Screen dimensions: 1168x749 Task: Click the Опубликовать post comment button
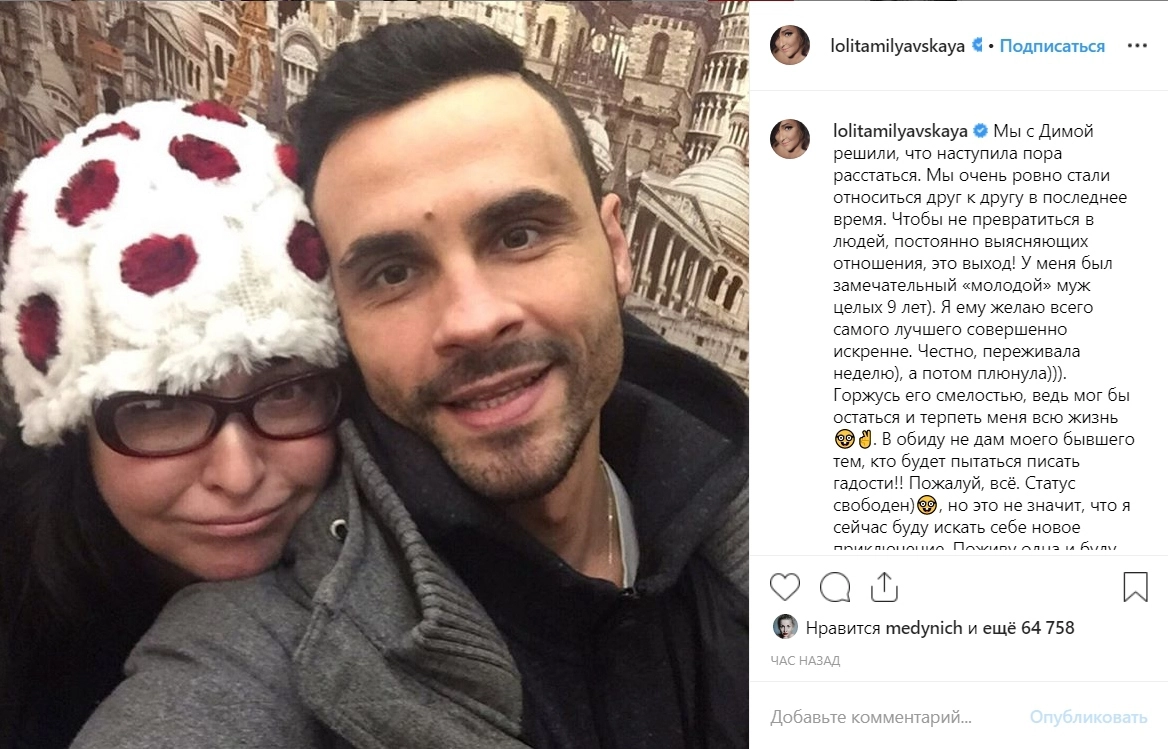[x=1088, y=718]
